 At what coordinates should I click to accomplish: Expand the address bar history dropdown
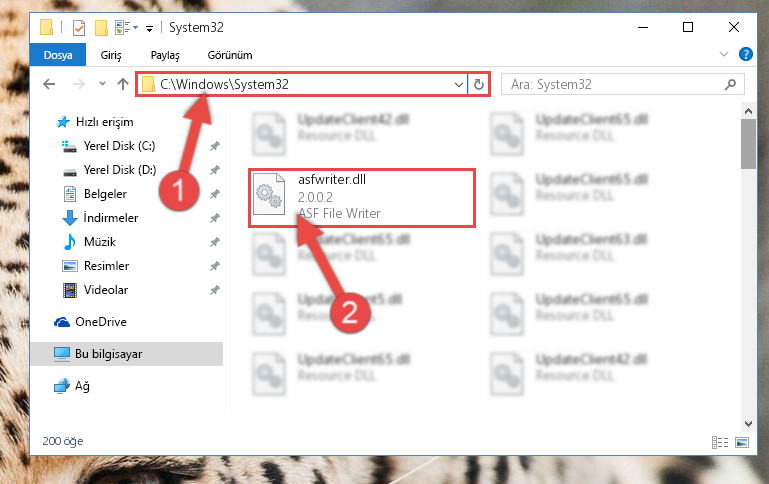point(459,85)
